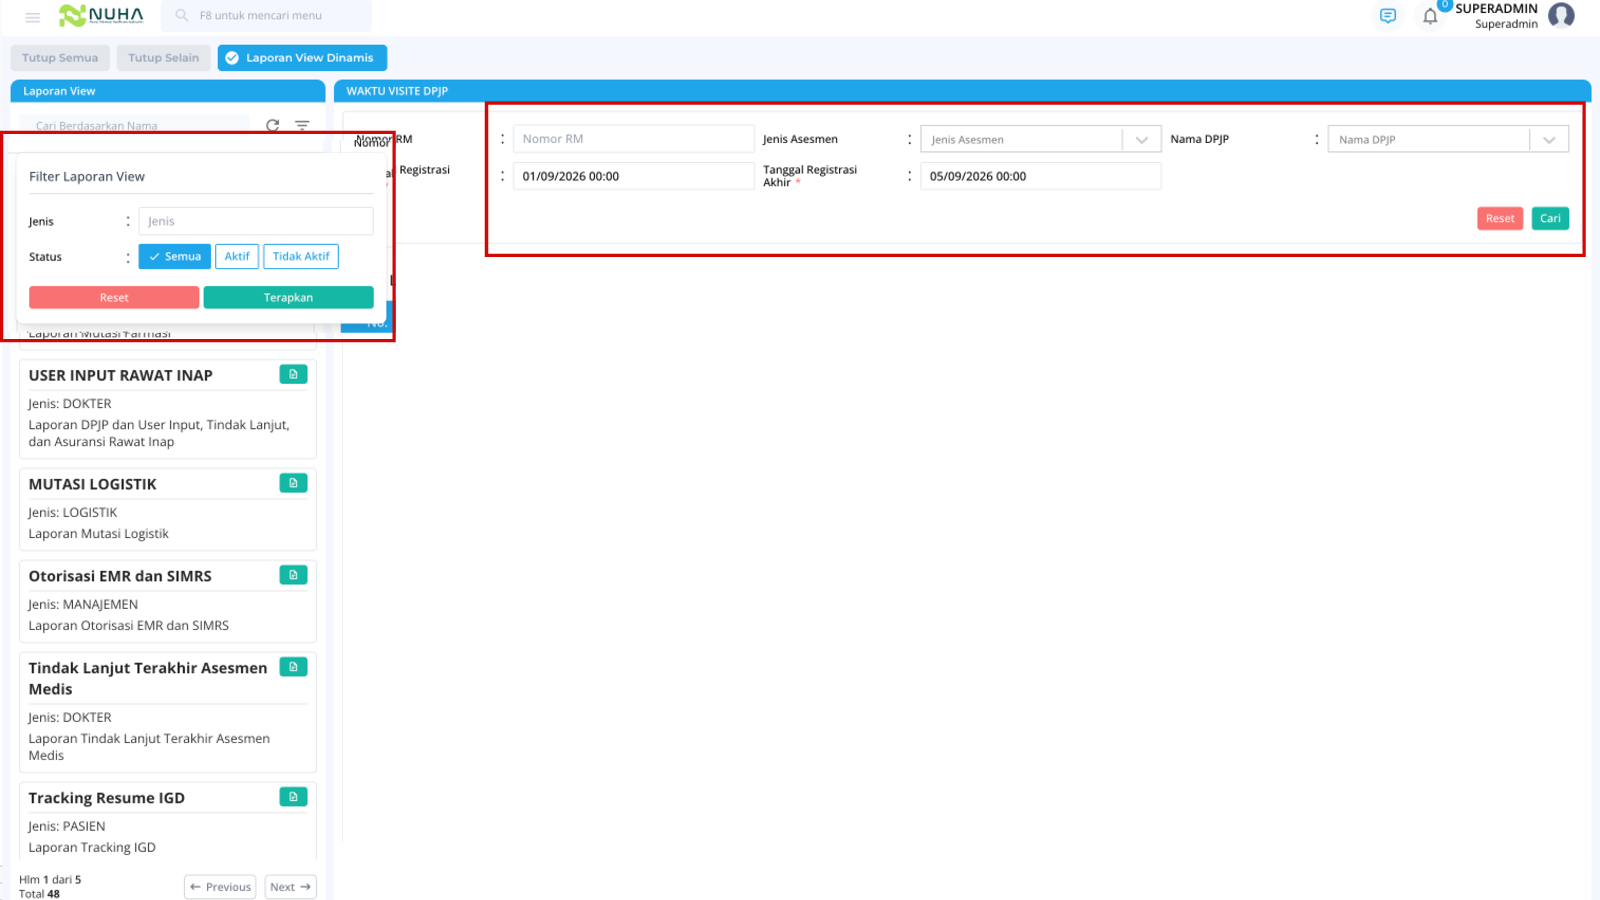Go to the Previous page
The width and height of the screenshot is (1600, 900).
[220, 887]
